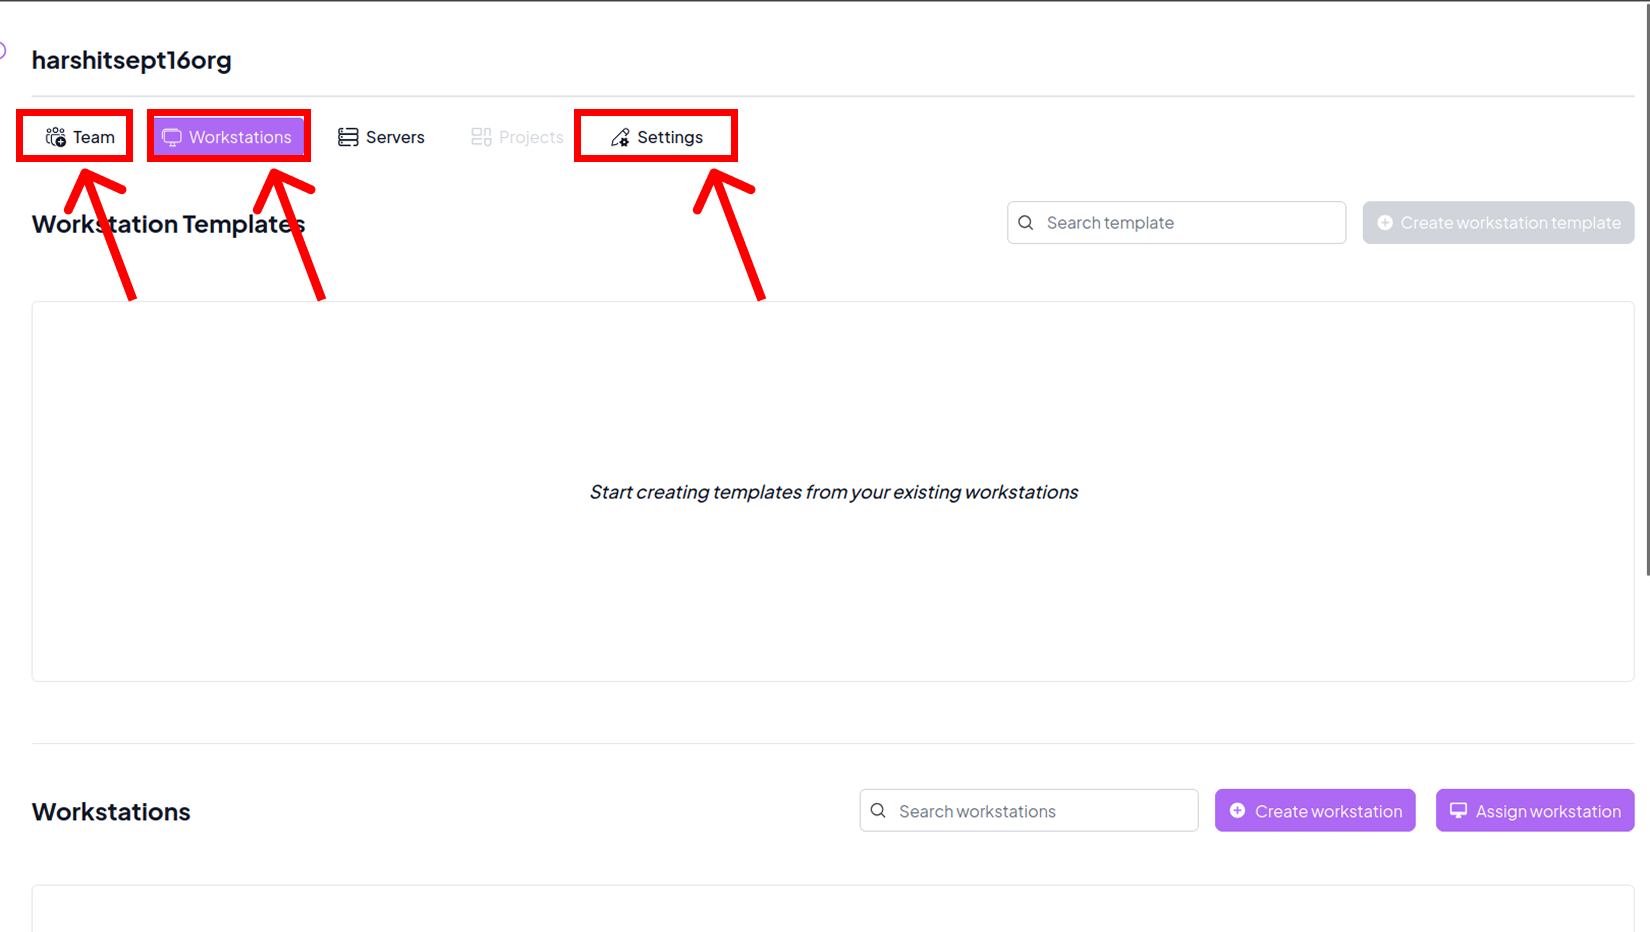This screenshot has width=1650, height=932.
Task: Click the Settings tab icon
Action: pyautogui.click(x=620, y=137)
